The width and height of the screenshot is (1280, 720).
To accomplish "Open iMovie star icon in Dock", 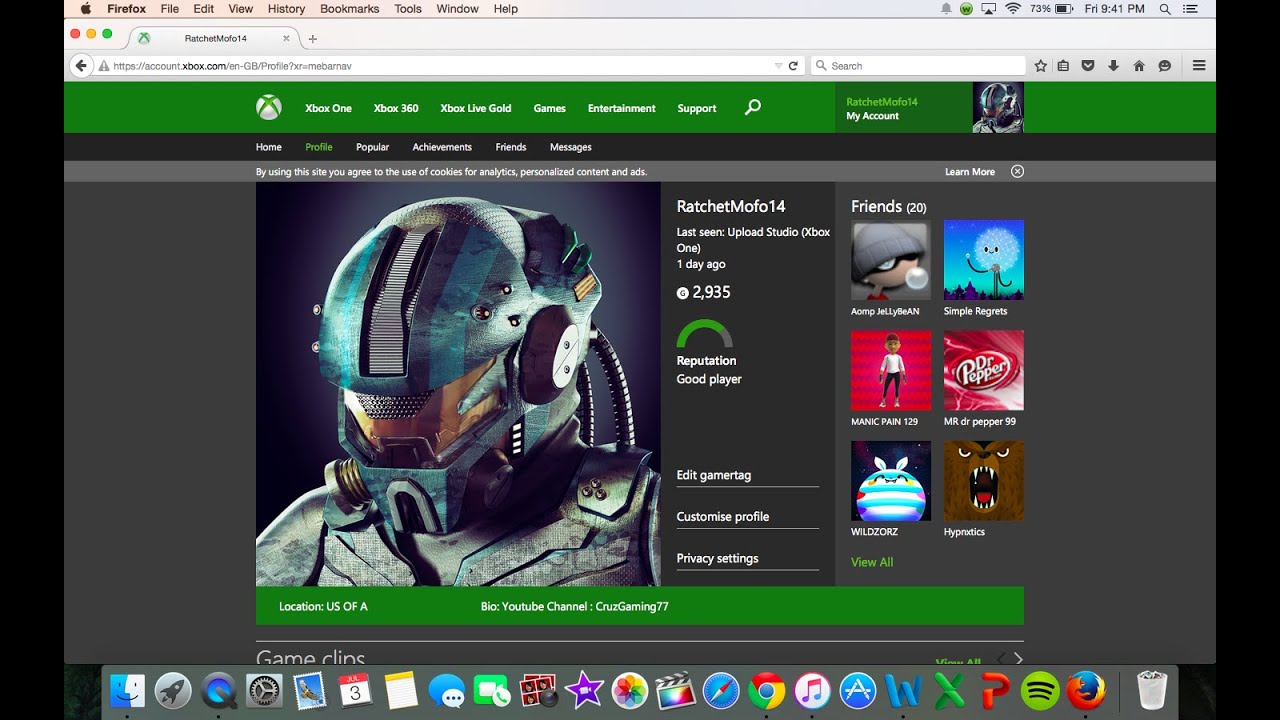I will pos(584,691).
